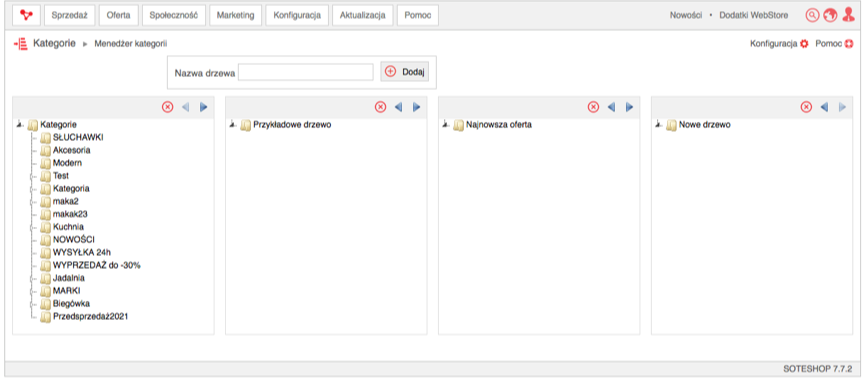Select the maka2 category label
This screenshot has height=380, width=864.
pyautogui.click(x=66, y=202)
